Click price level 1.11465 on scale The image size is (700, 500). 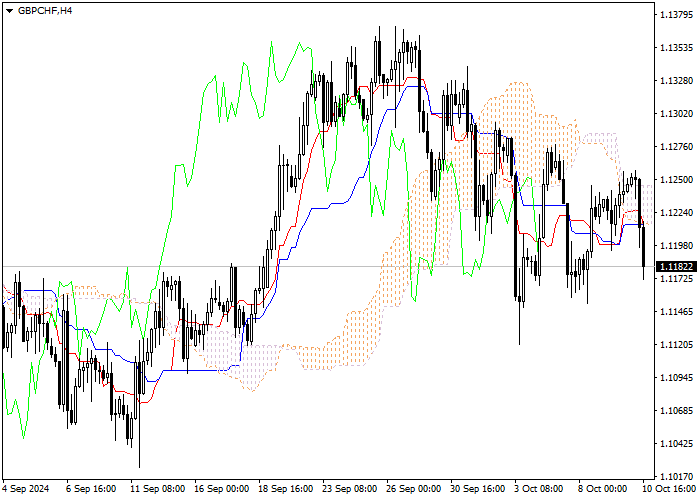coord(676,312)
